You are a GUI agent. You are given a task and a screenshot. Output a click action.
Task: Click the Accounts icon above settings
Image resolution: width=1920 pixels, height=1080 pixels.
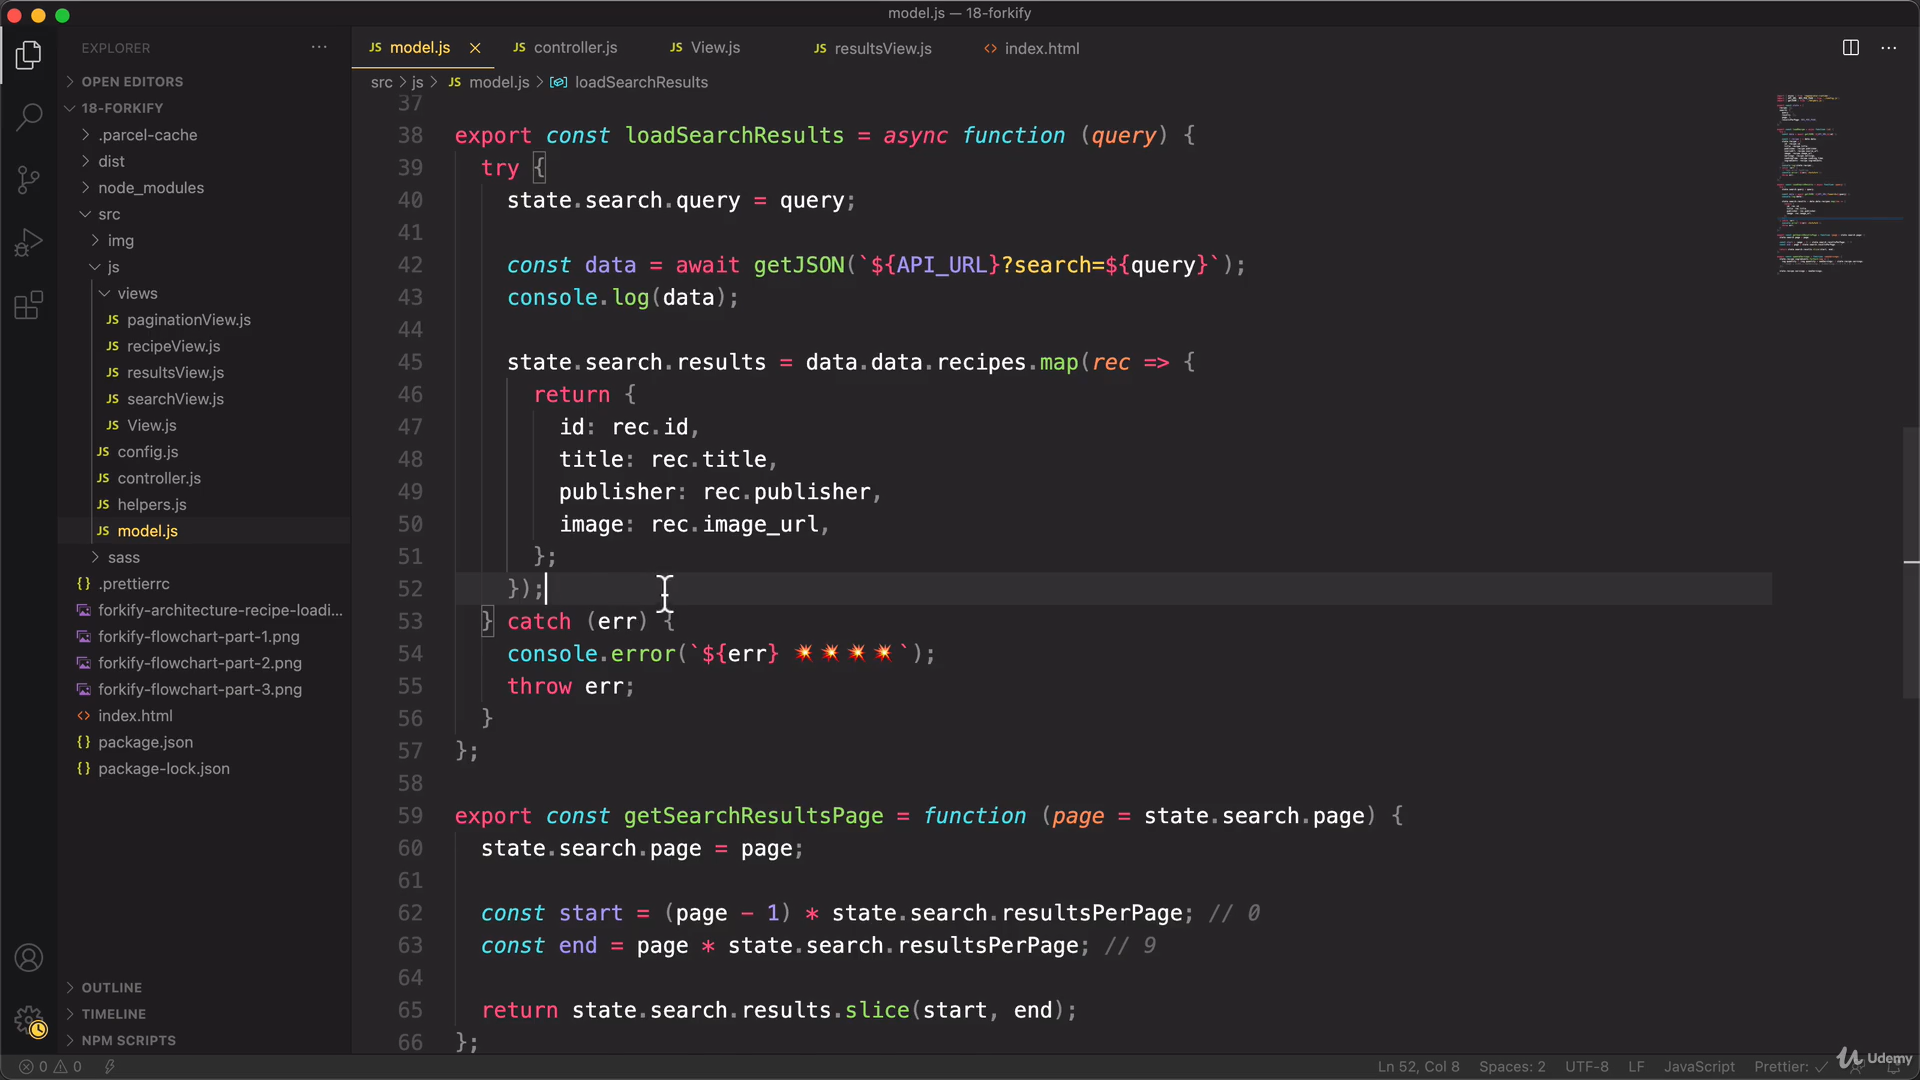pos(29,957)
